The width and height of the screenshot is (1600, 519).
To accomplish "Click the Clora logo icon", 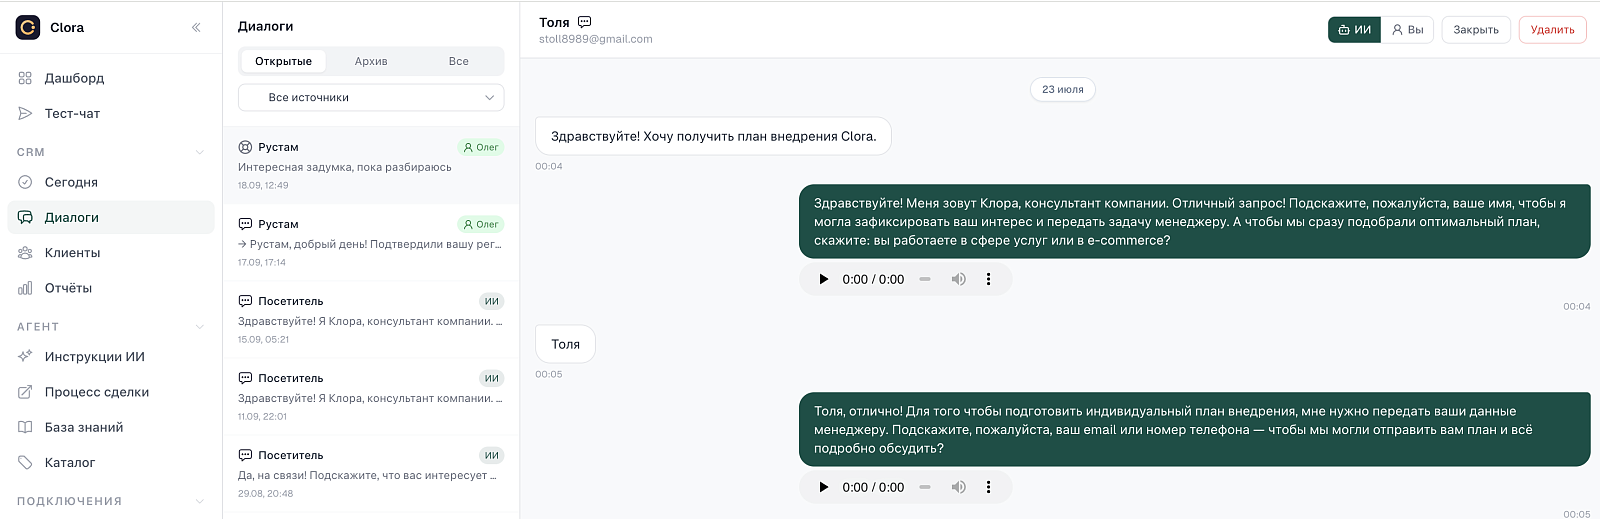I will tap(28, 27).
